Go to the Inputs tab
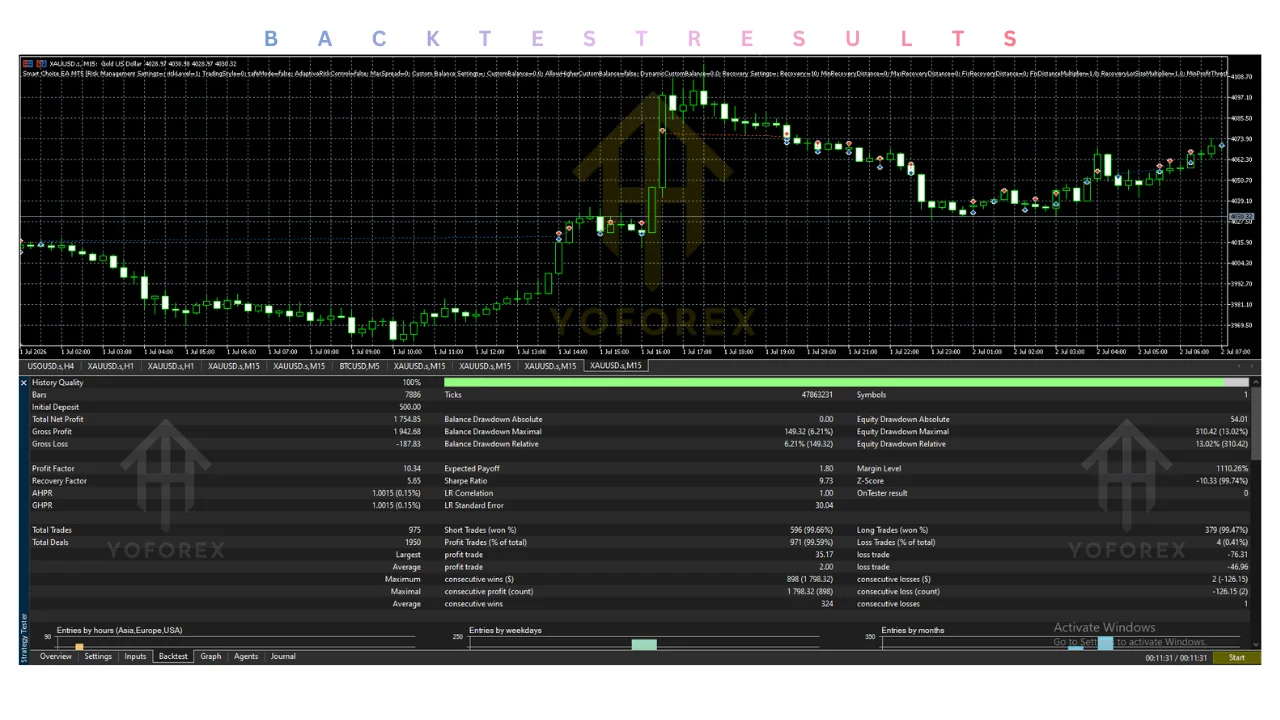This screenshot has width=1280, height=720. pos(135,657)
